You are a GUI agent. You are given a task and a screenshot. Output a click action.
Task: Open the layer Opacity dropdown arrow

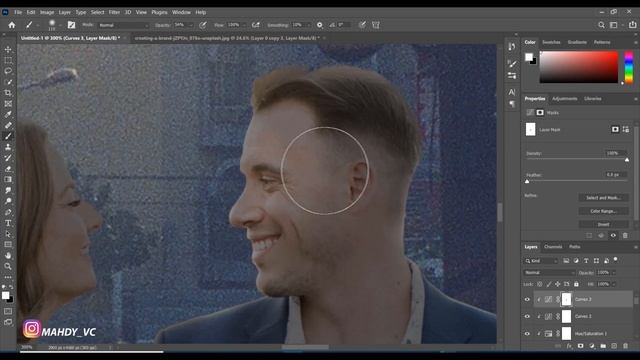point(613,273)
